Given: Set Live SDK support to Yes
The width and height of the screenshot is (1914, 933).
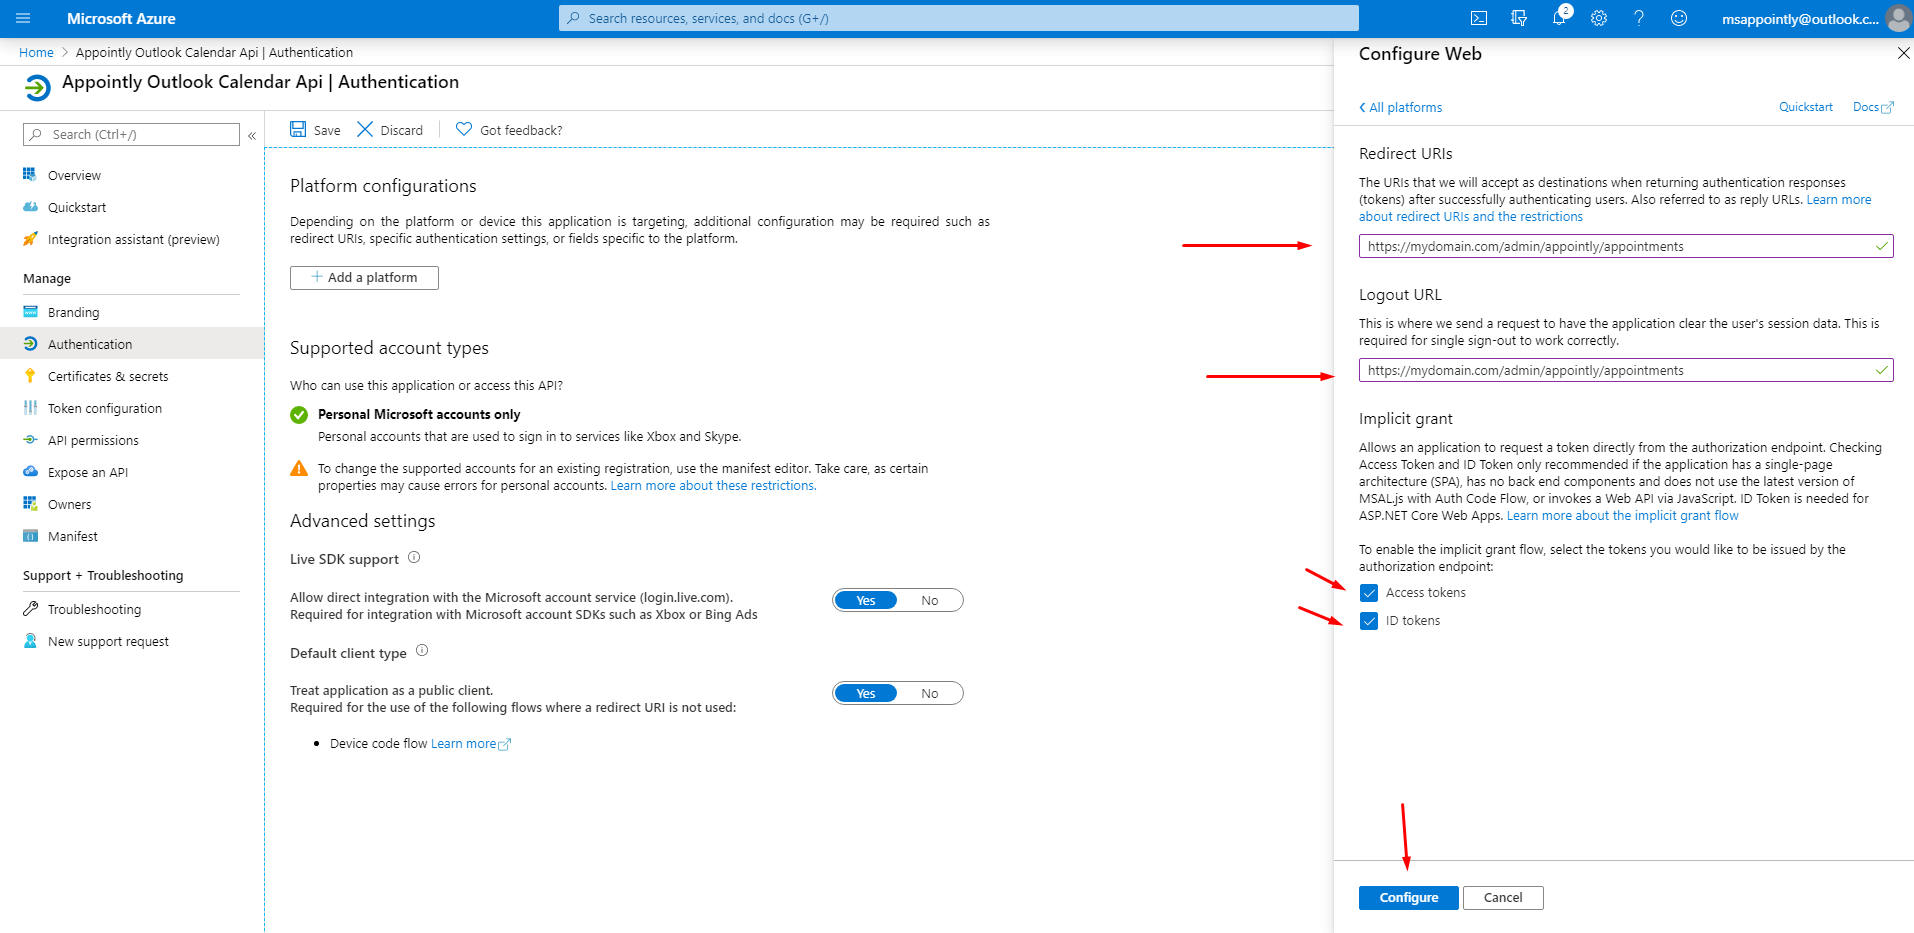Looking at the screenshot, I should [x=866, y=600].
